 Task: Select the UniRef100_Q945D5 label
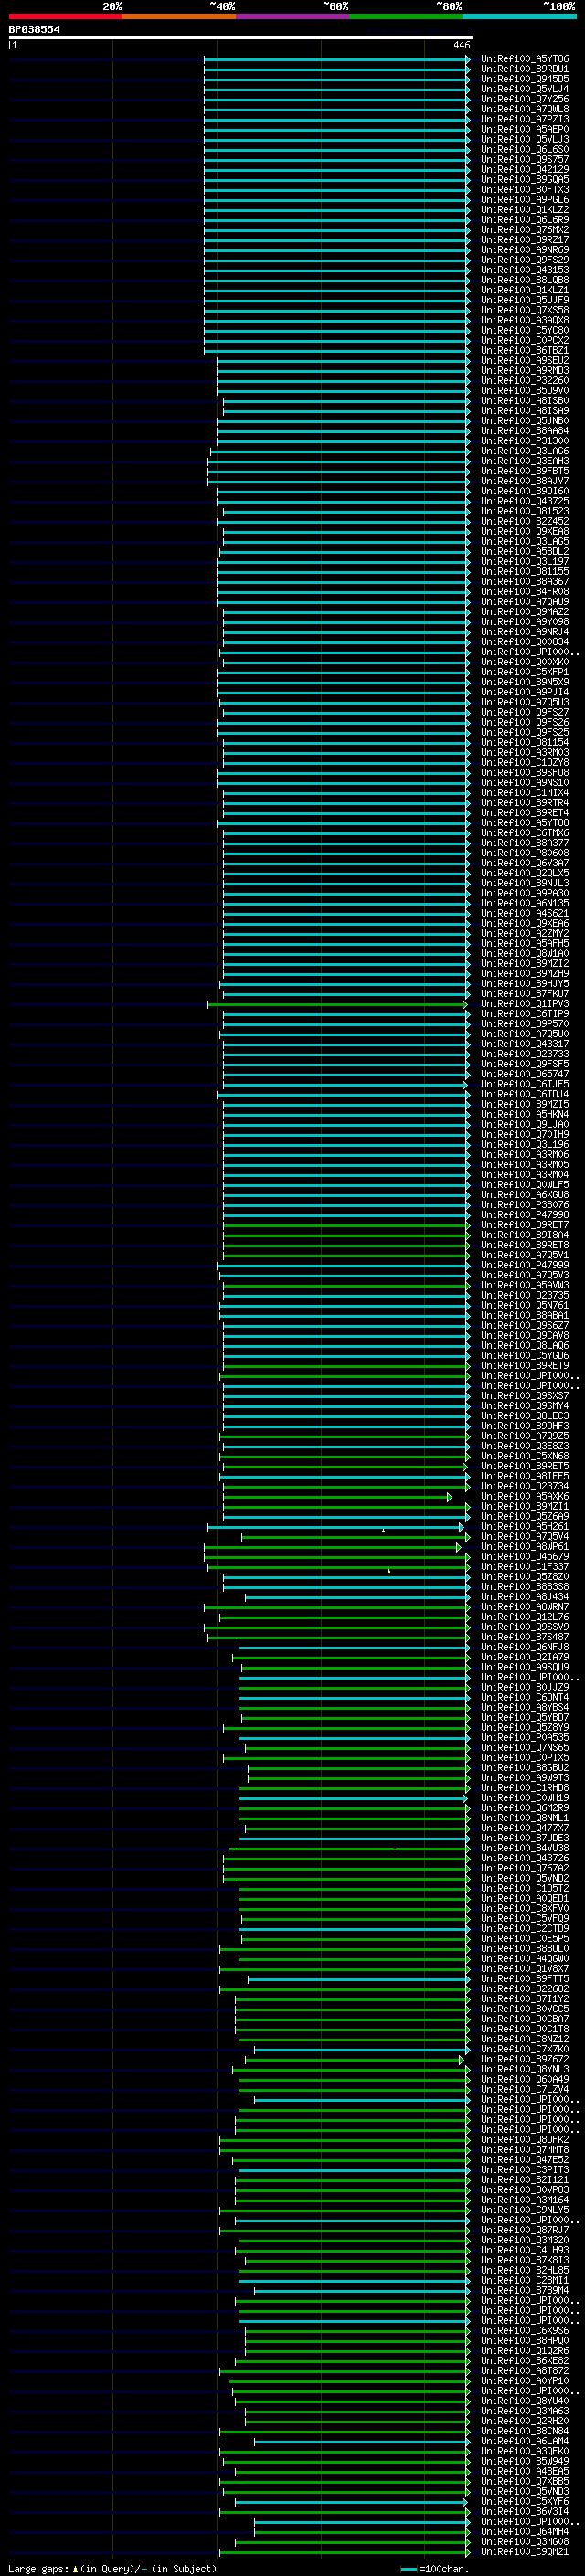tap(525, 79)
